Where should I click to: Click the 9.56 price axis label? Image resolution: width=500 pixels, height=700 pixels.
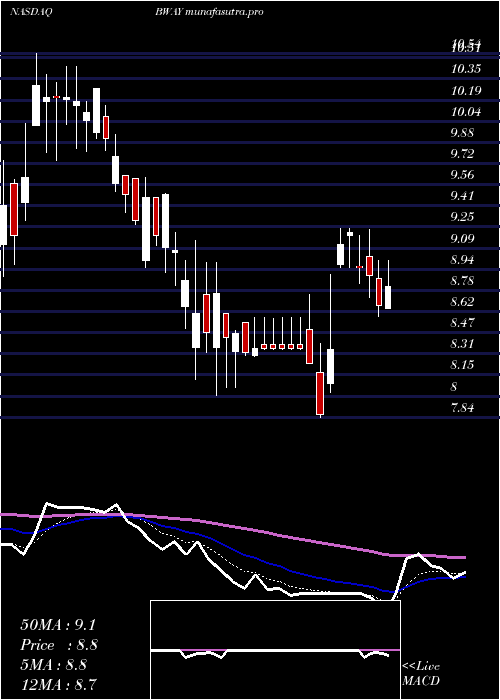[462, 175]
